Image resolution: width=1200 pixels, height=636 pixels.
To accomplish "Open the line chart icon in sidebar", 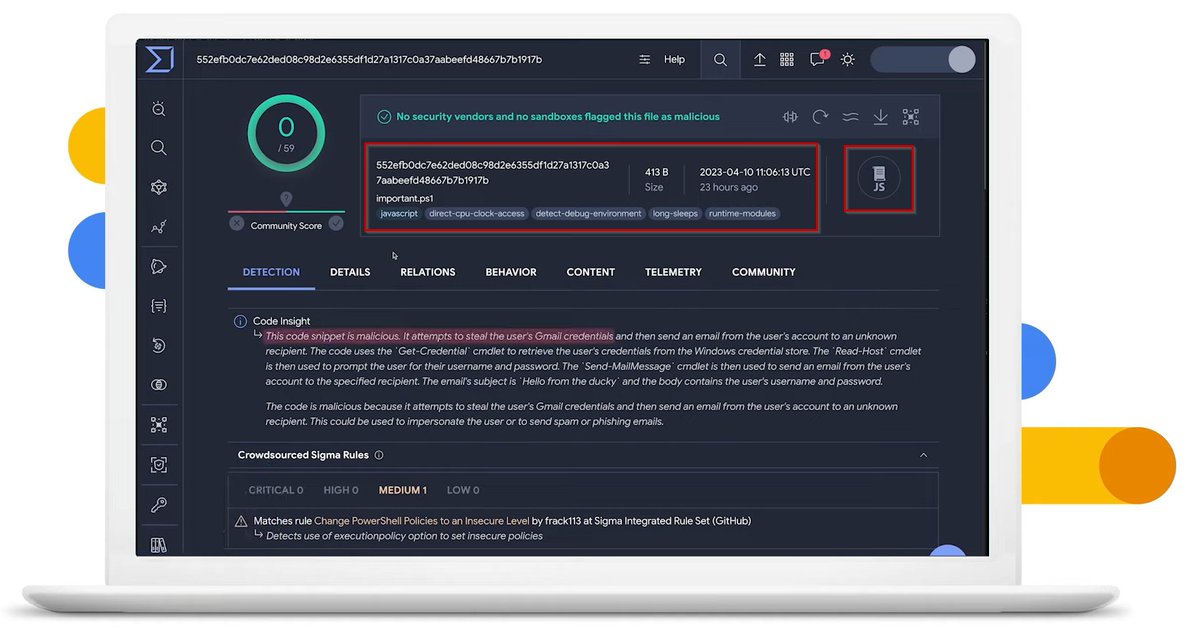I will (x=158, y=227).
